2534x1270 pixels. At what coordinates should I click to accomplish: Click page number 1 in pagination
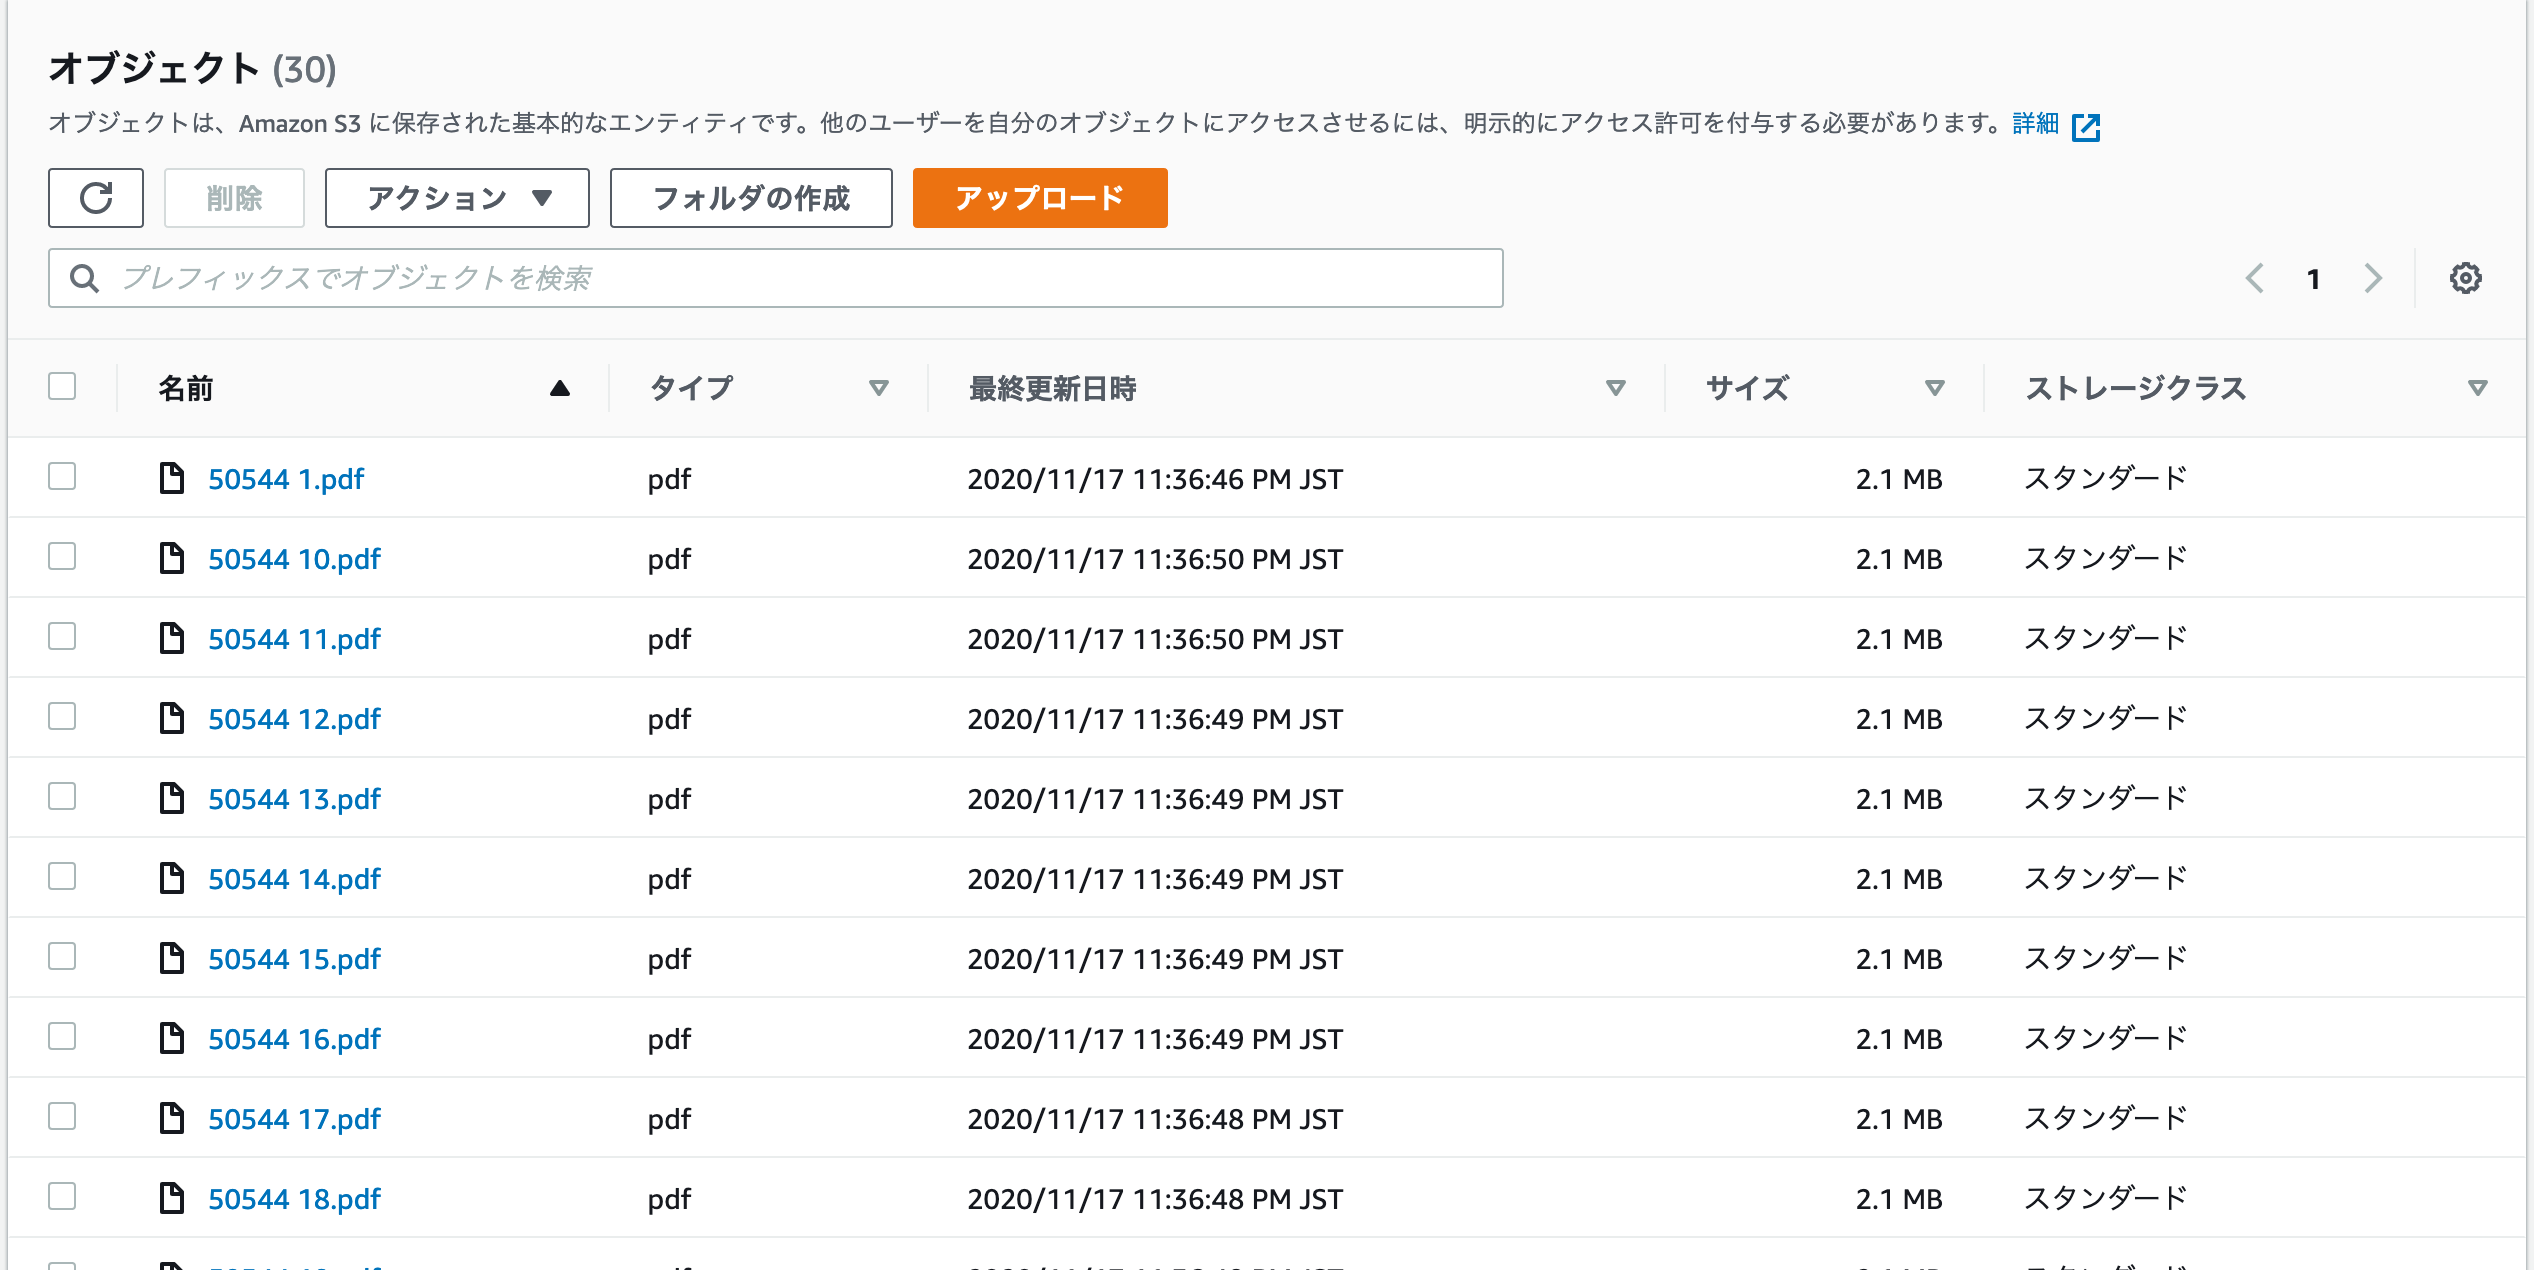(2315, 278)
